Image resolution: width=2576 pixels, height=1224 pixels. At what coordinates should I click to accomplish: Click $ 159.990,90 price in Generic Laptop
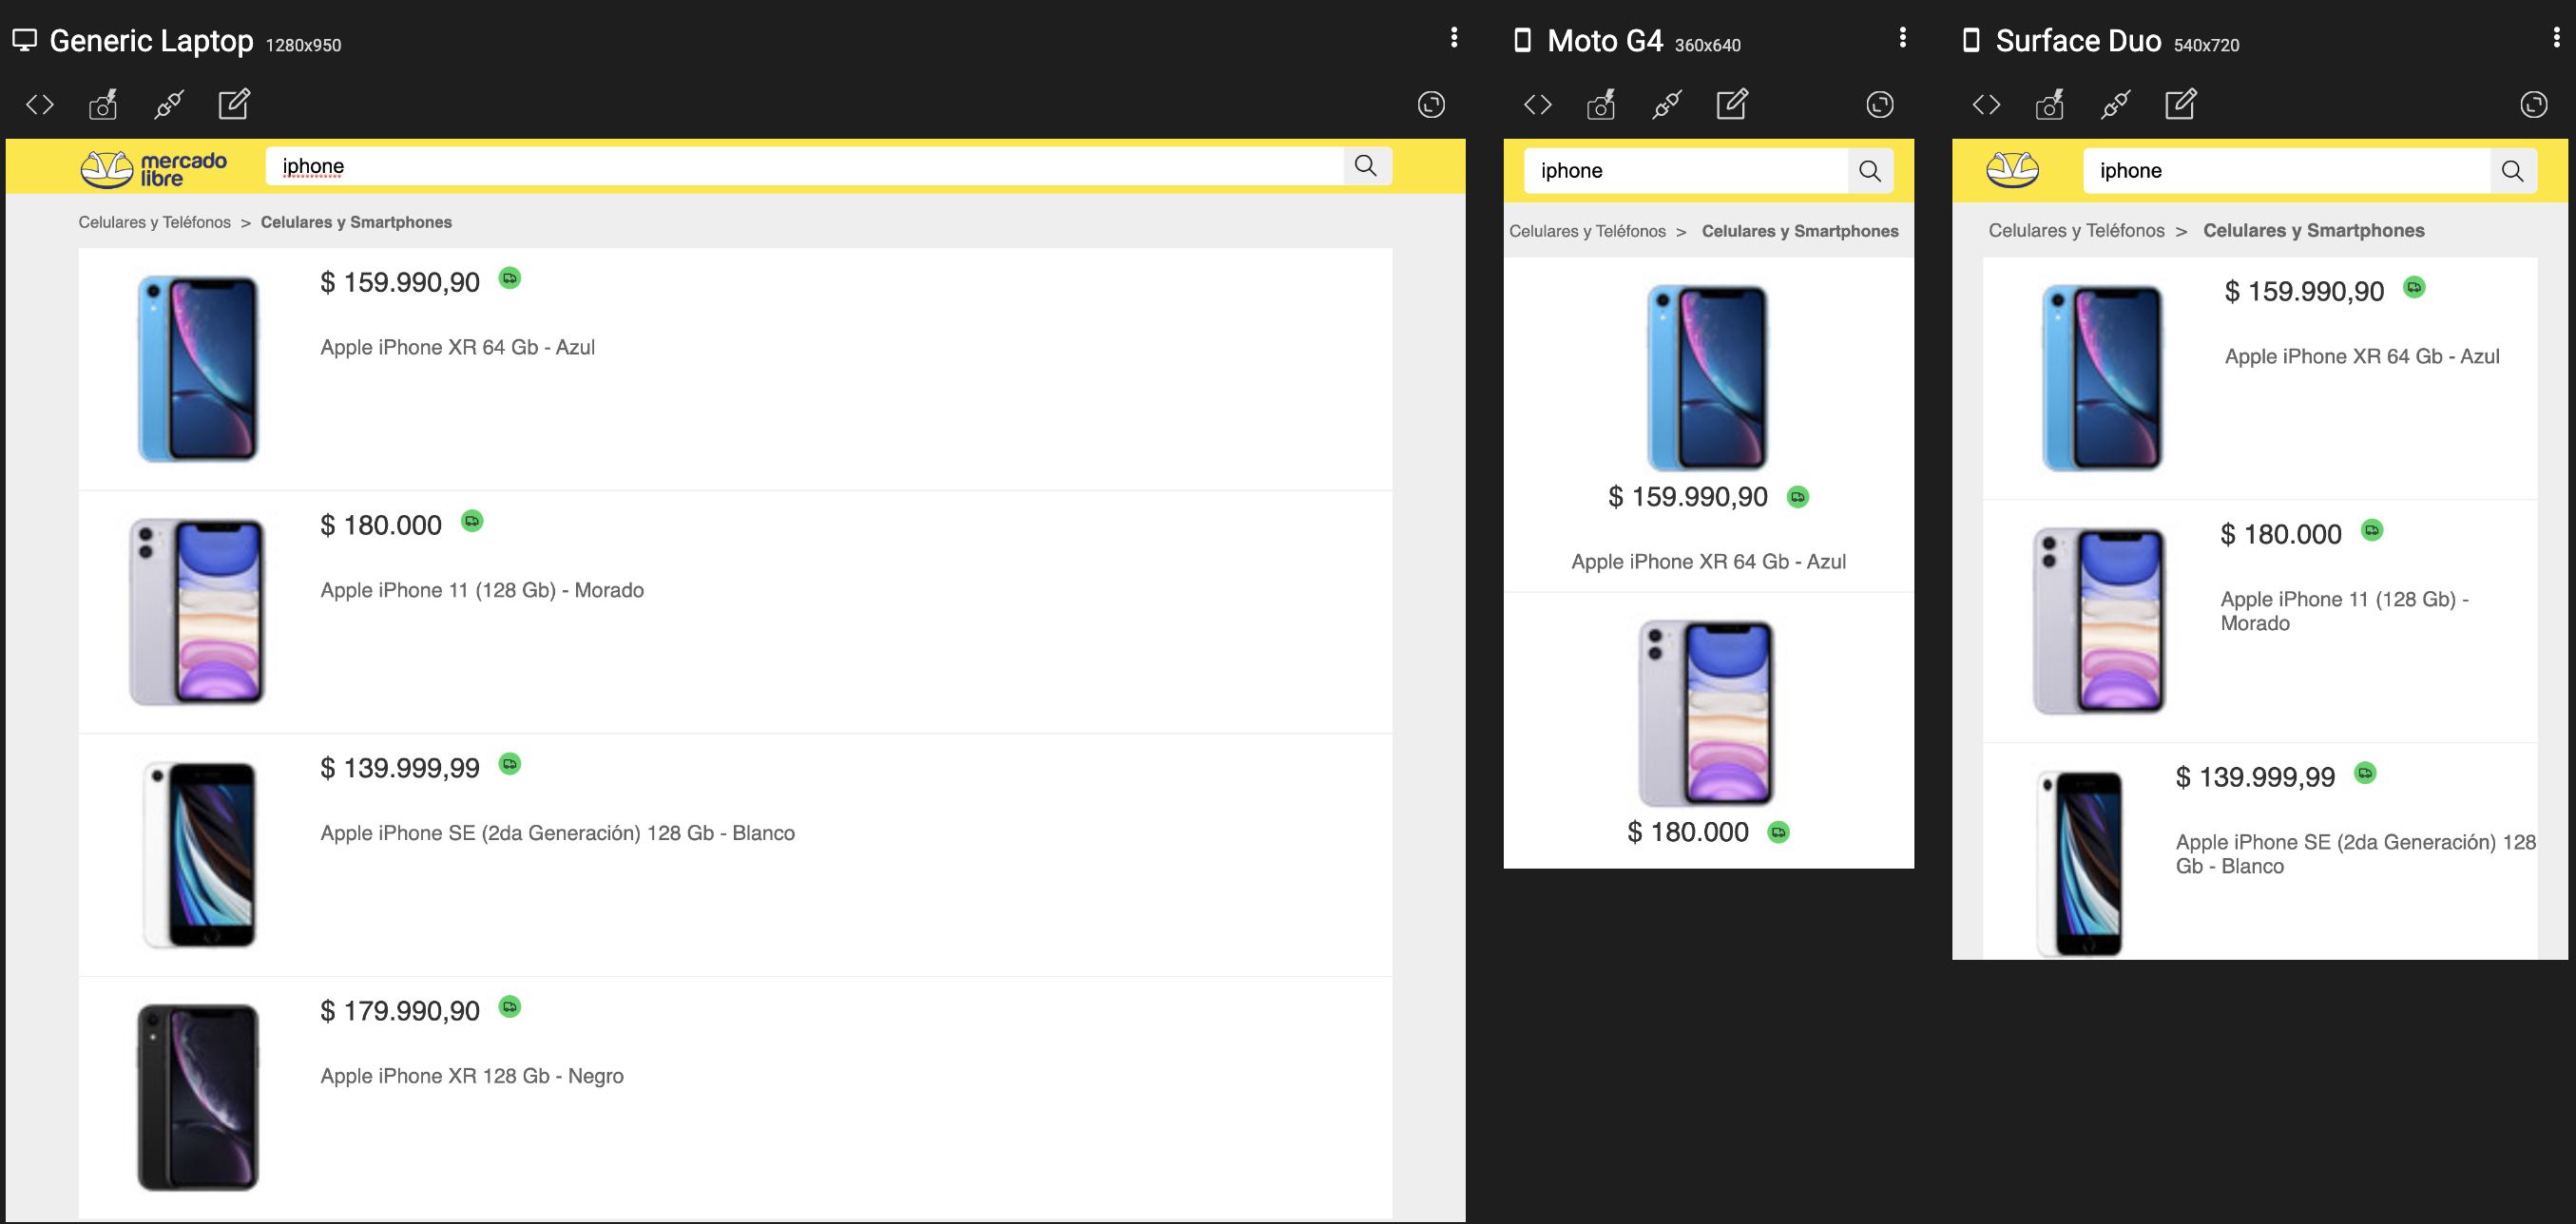400,283
